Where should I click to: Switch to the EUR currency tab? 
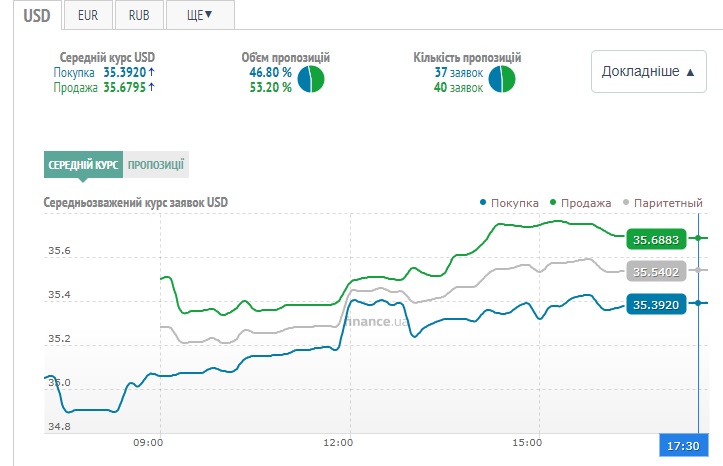coord(88,16)
